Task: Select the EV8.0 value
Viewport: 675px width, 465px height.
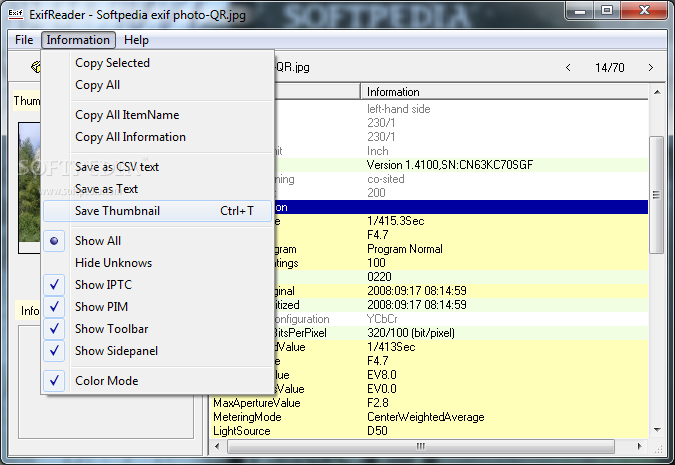Action: coord(382,375)
